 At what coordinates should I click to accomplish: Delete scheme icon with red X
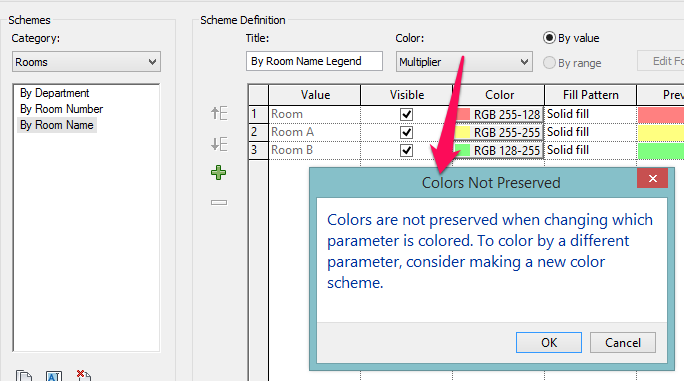click(83, 375)
